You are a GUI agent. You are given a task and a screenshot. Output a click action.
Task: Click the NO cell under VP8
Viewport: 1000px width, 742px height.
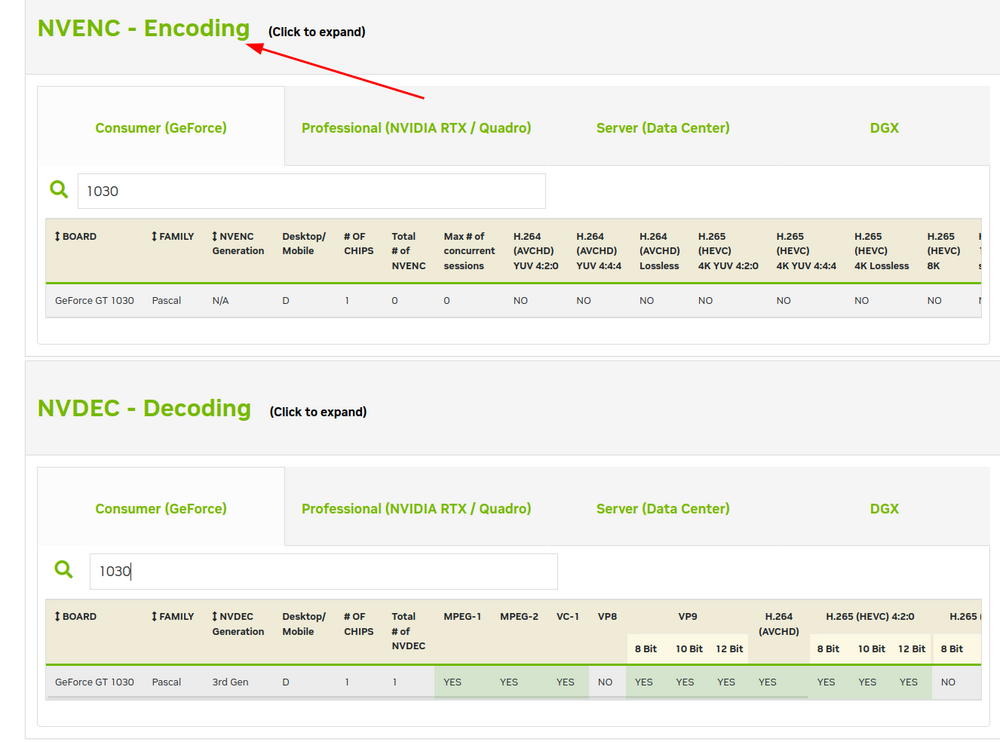click(605, 682)
